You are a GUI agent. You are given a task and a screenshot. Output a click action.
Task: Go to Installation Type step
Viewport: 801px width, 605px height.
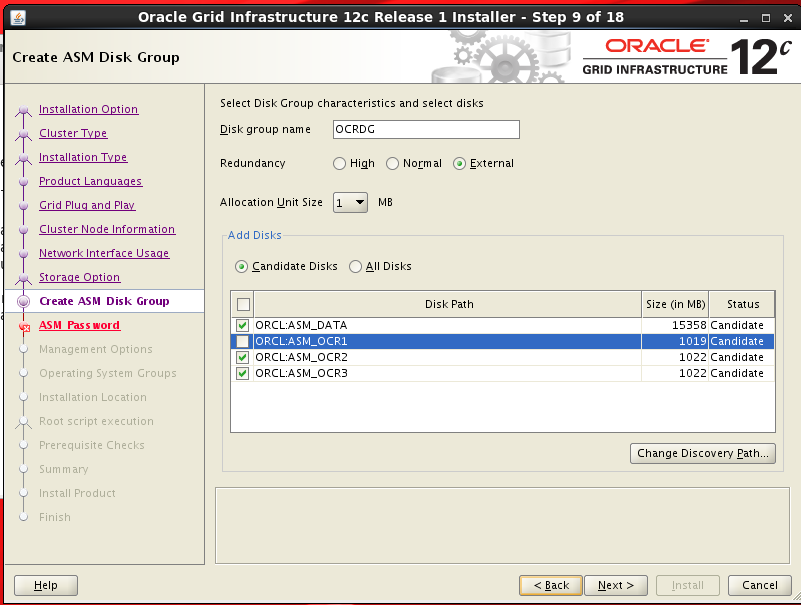(x=83, y=157)
